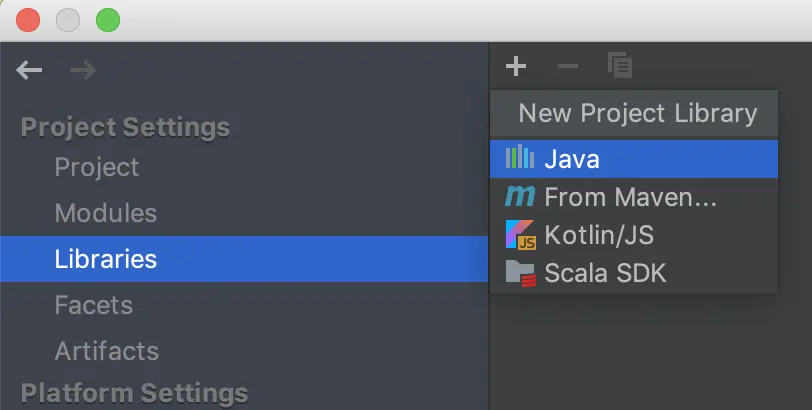The width and height of the screenshot is (812, 410).
Task: Click the Project Settings section header
Action: click(125, 127)
